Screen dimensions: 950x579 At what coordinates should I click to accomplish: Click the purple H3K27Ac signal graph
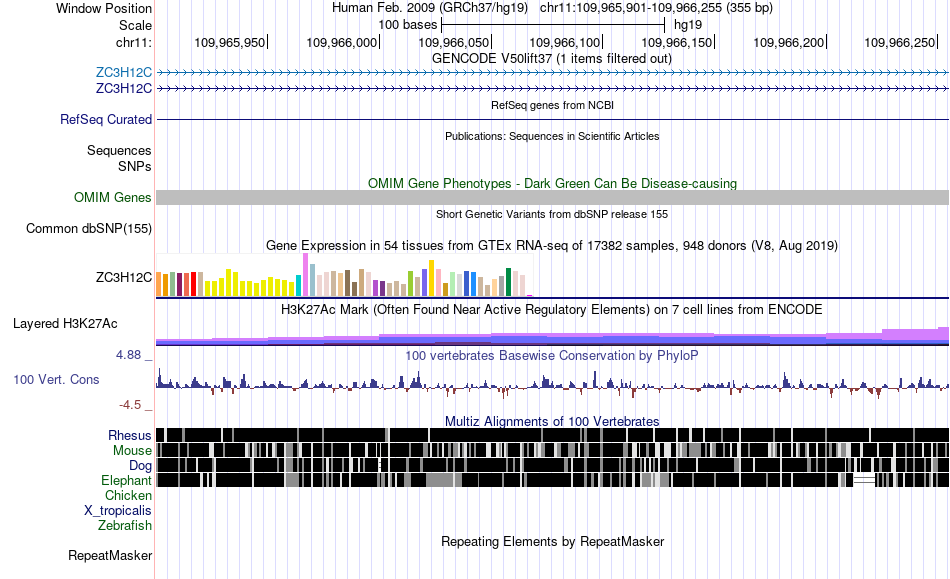click(553, 337)
